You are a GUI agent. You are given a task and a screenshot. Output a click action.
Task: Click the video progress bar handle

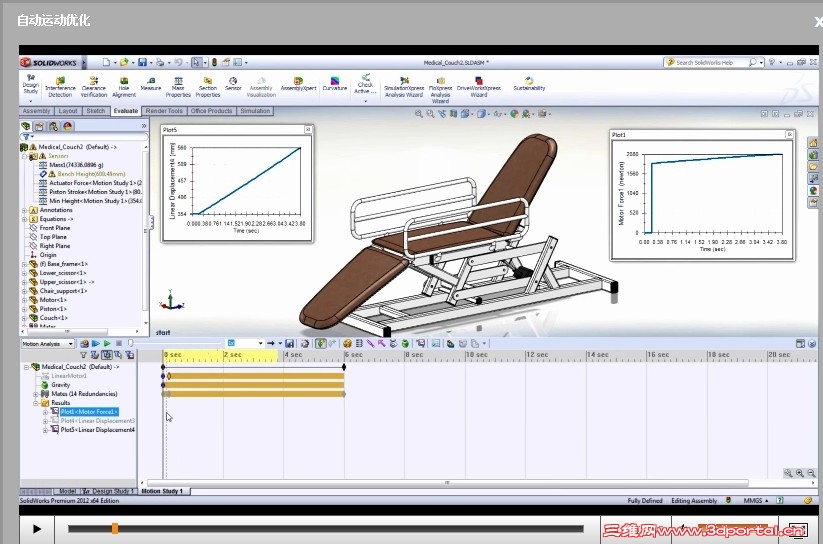pos(114,529)
